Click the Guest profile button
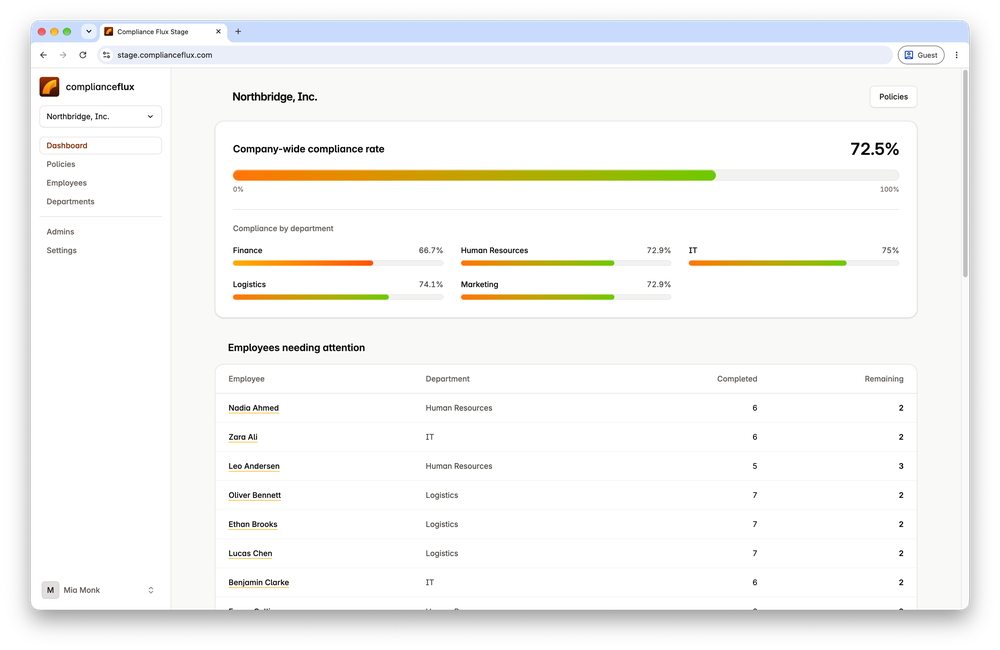Screen dimensions: 1000x650 921,55
